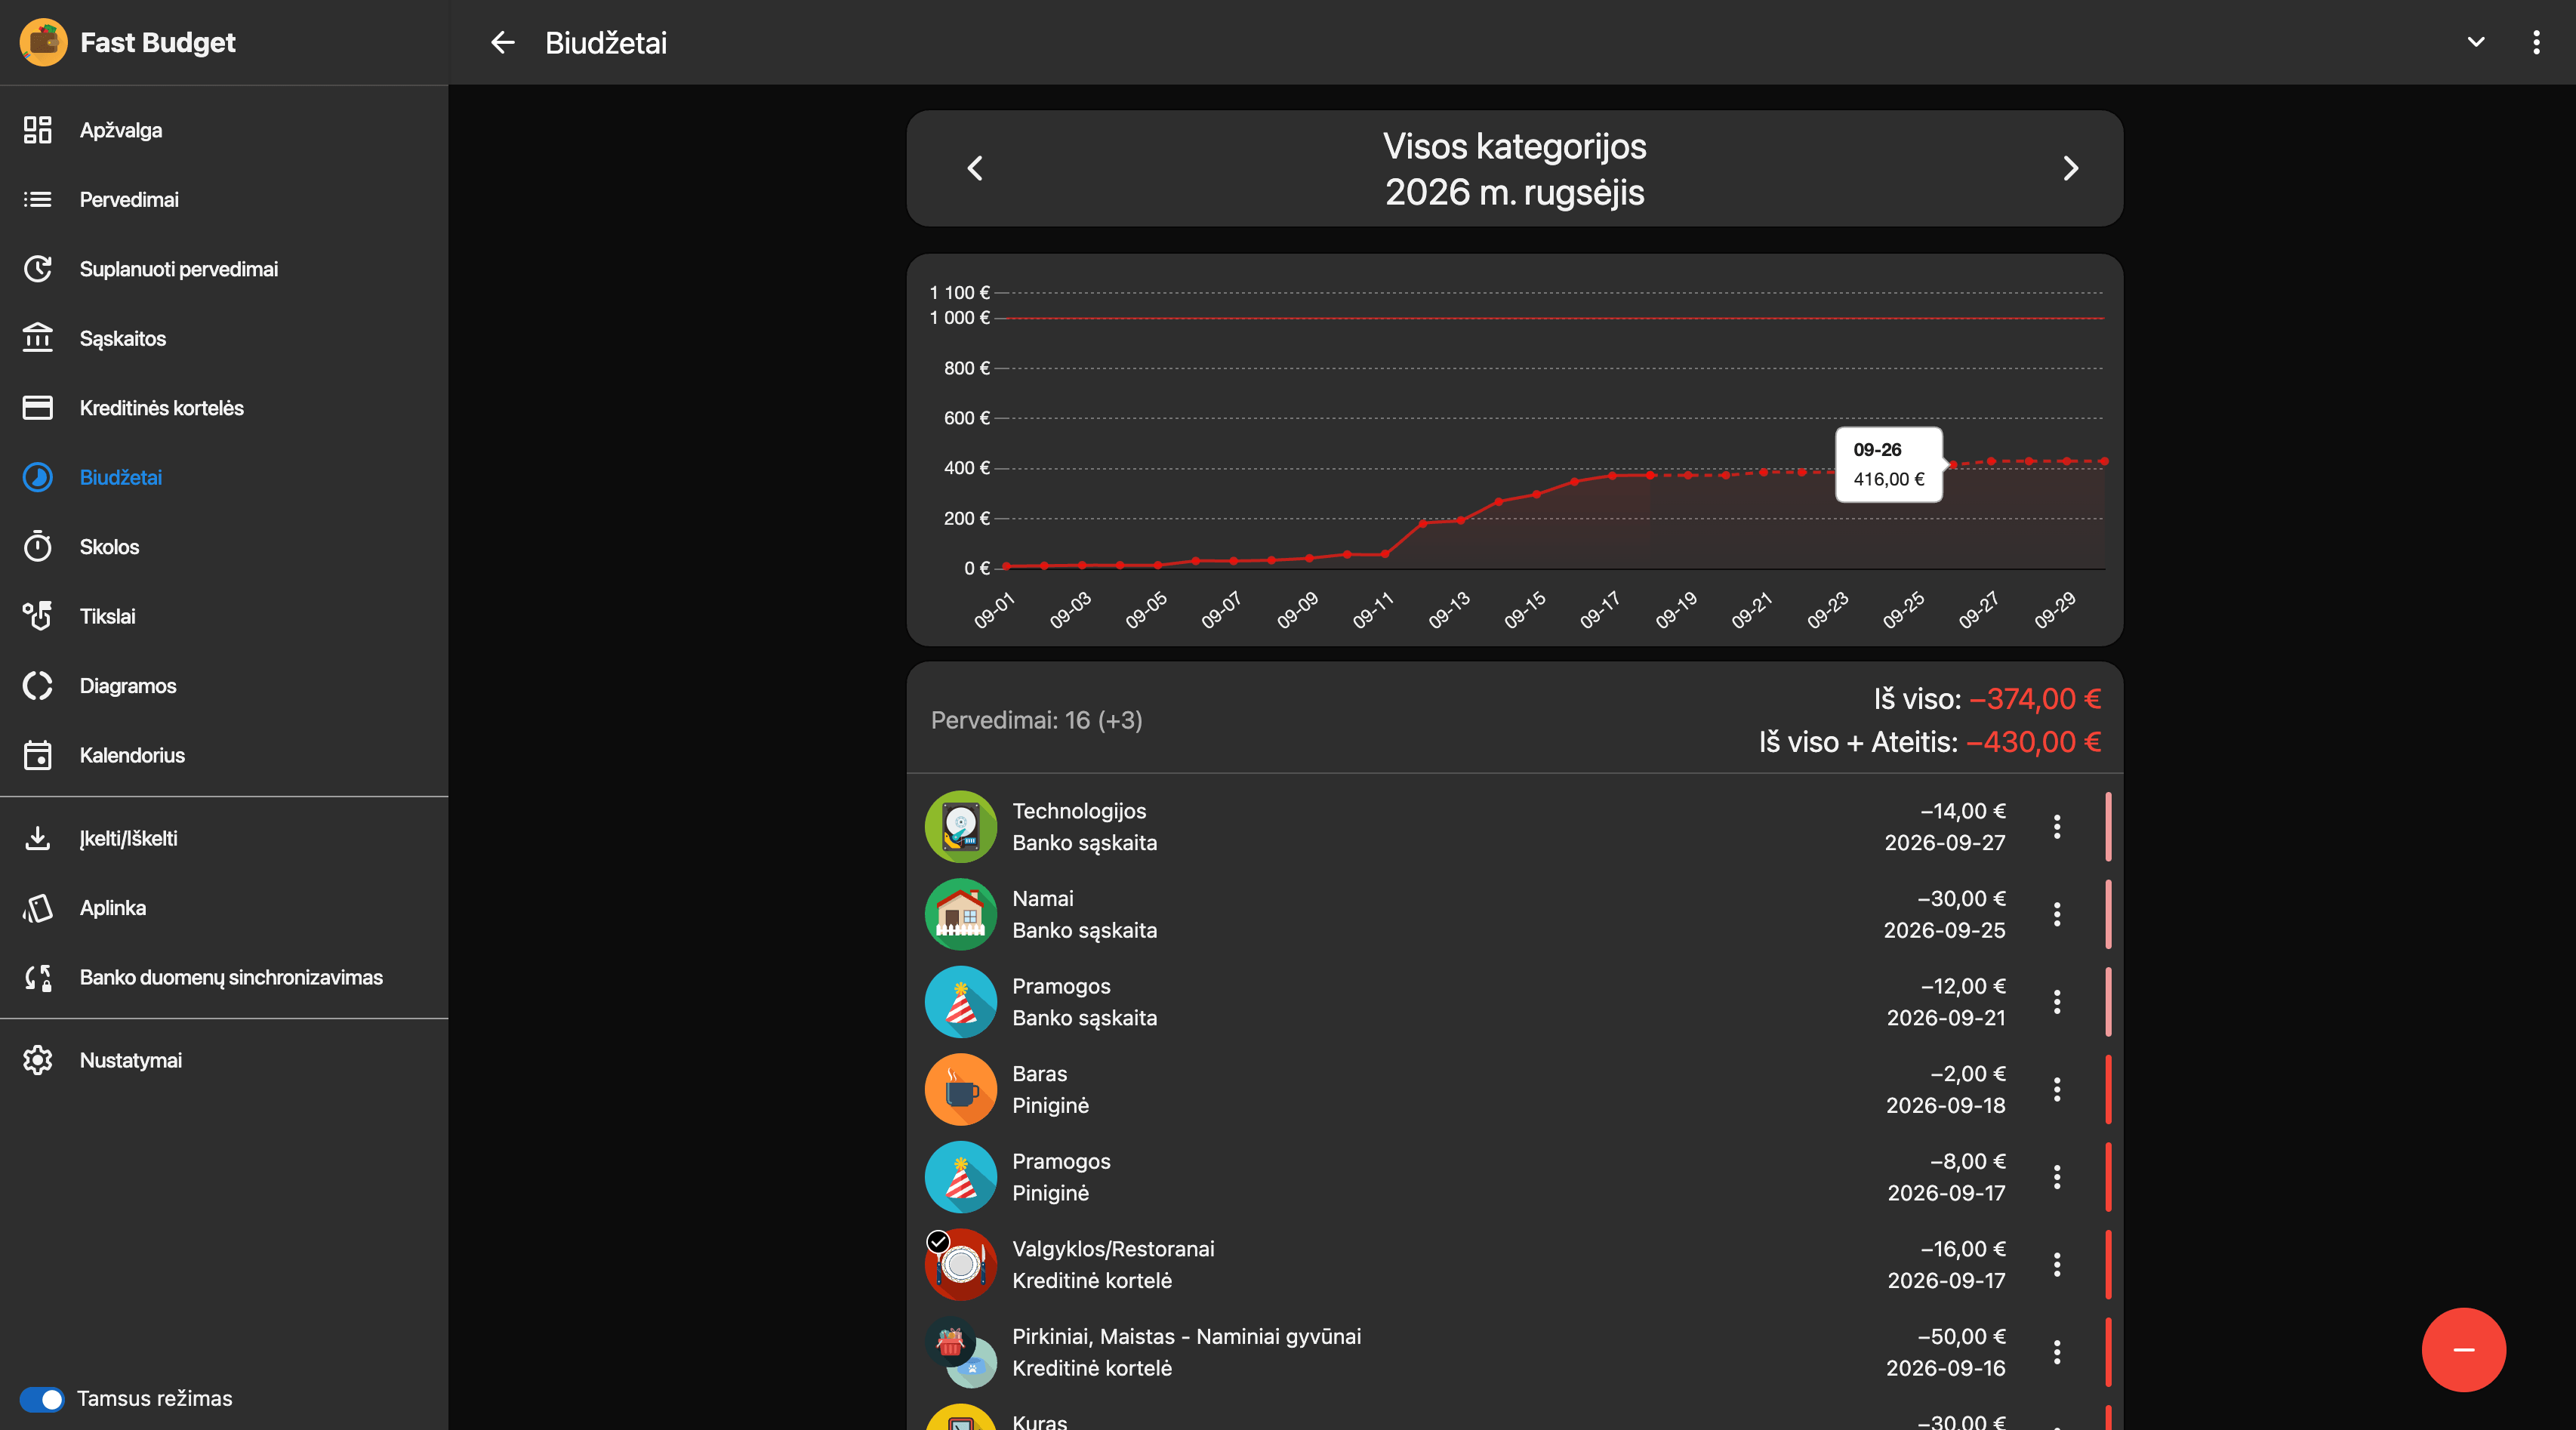Open the top-right three-dot menu
The image size is (2576, 1430).
(x=2536, y=42)
